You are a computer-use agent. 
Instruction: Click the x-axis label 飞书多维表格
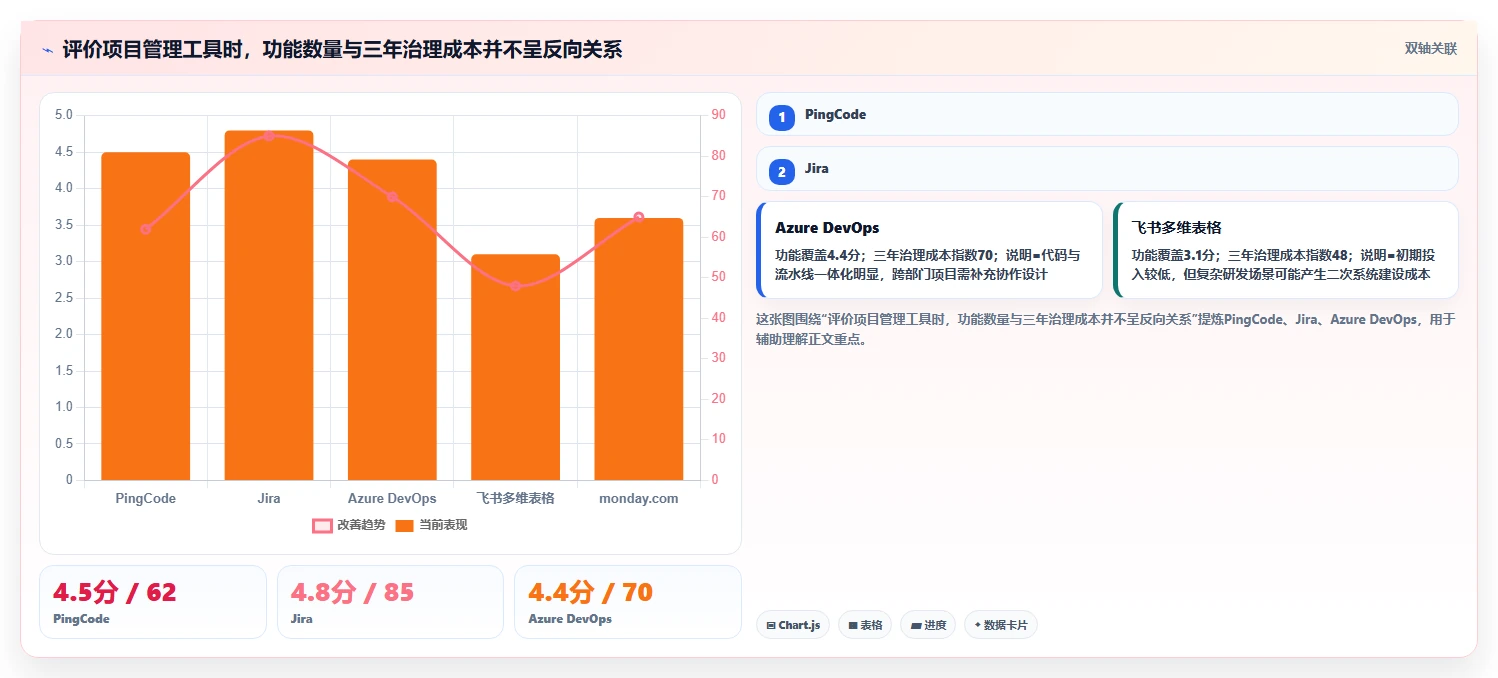(x=516, y=498)
